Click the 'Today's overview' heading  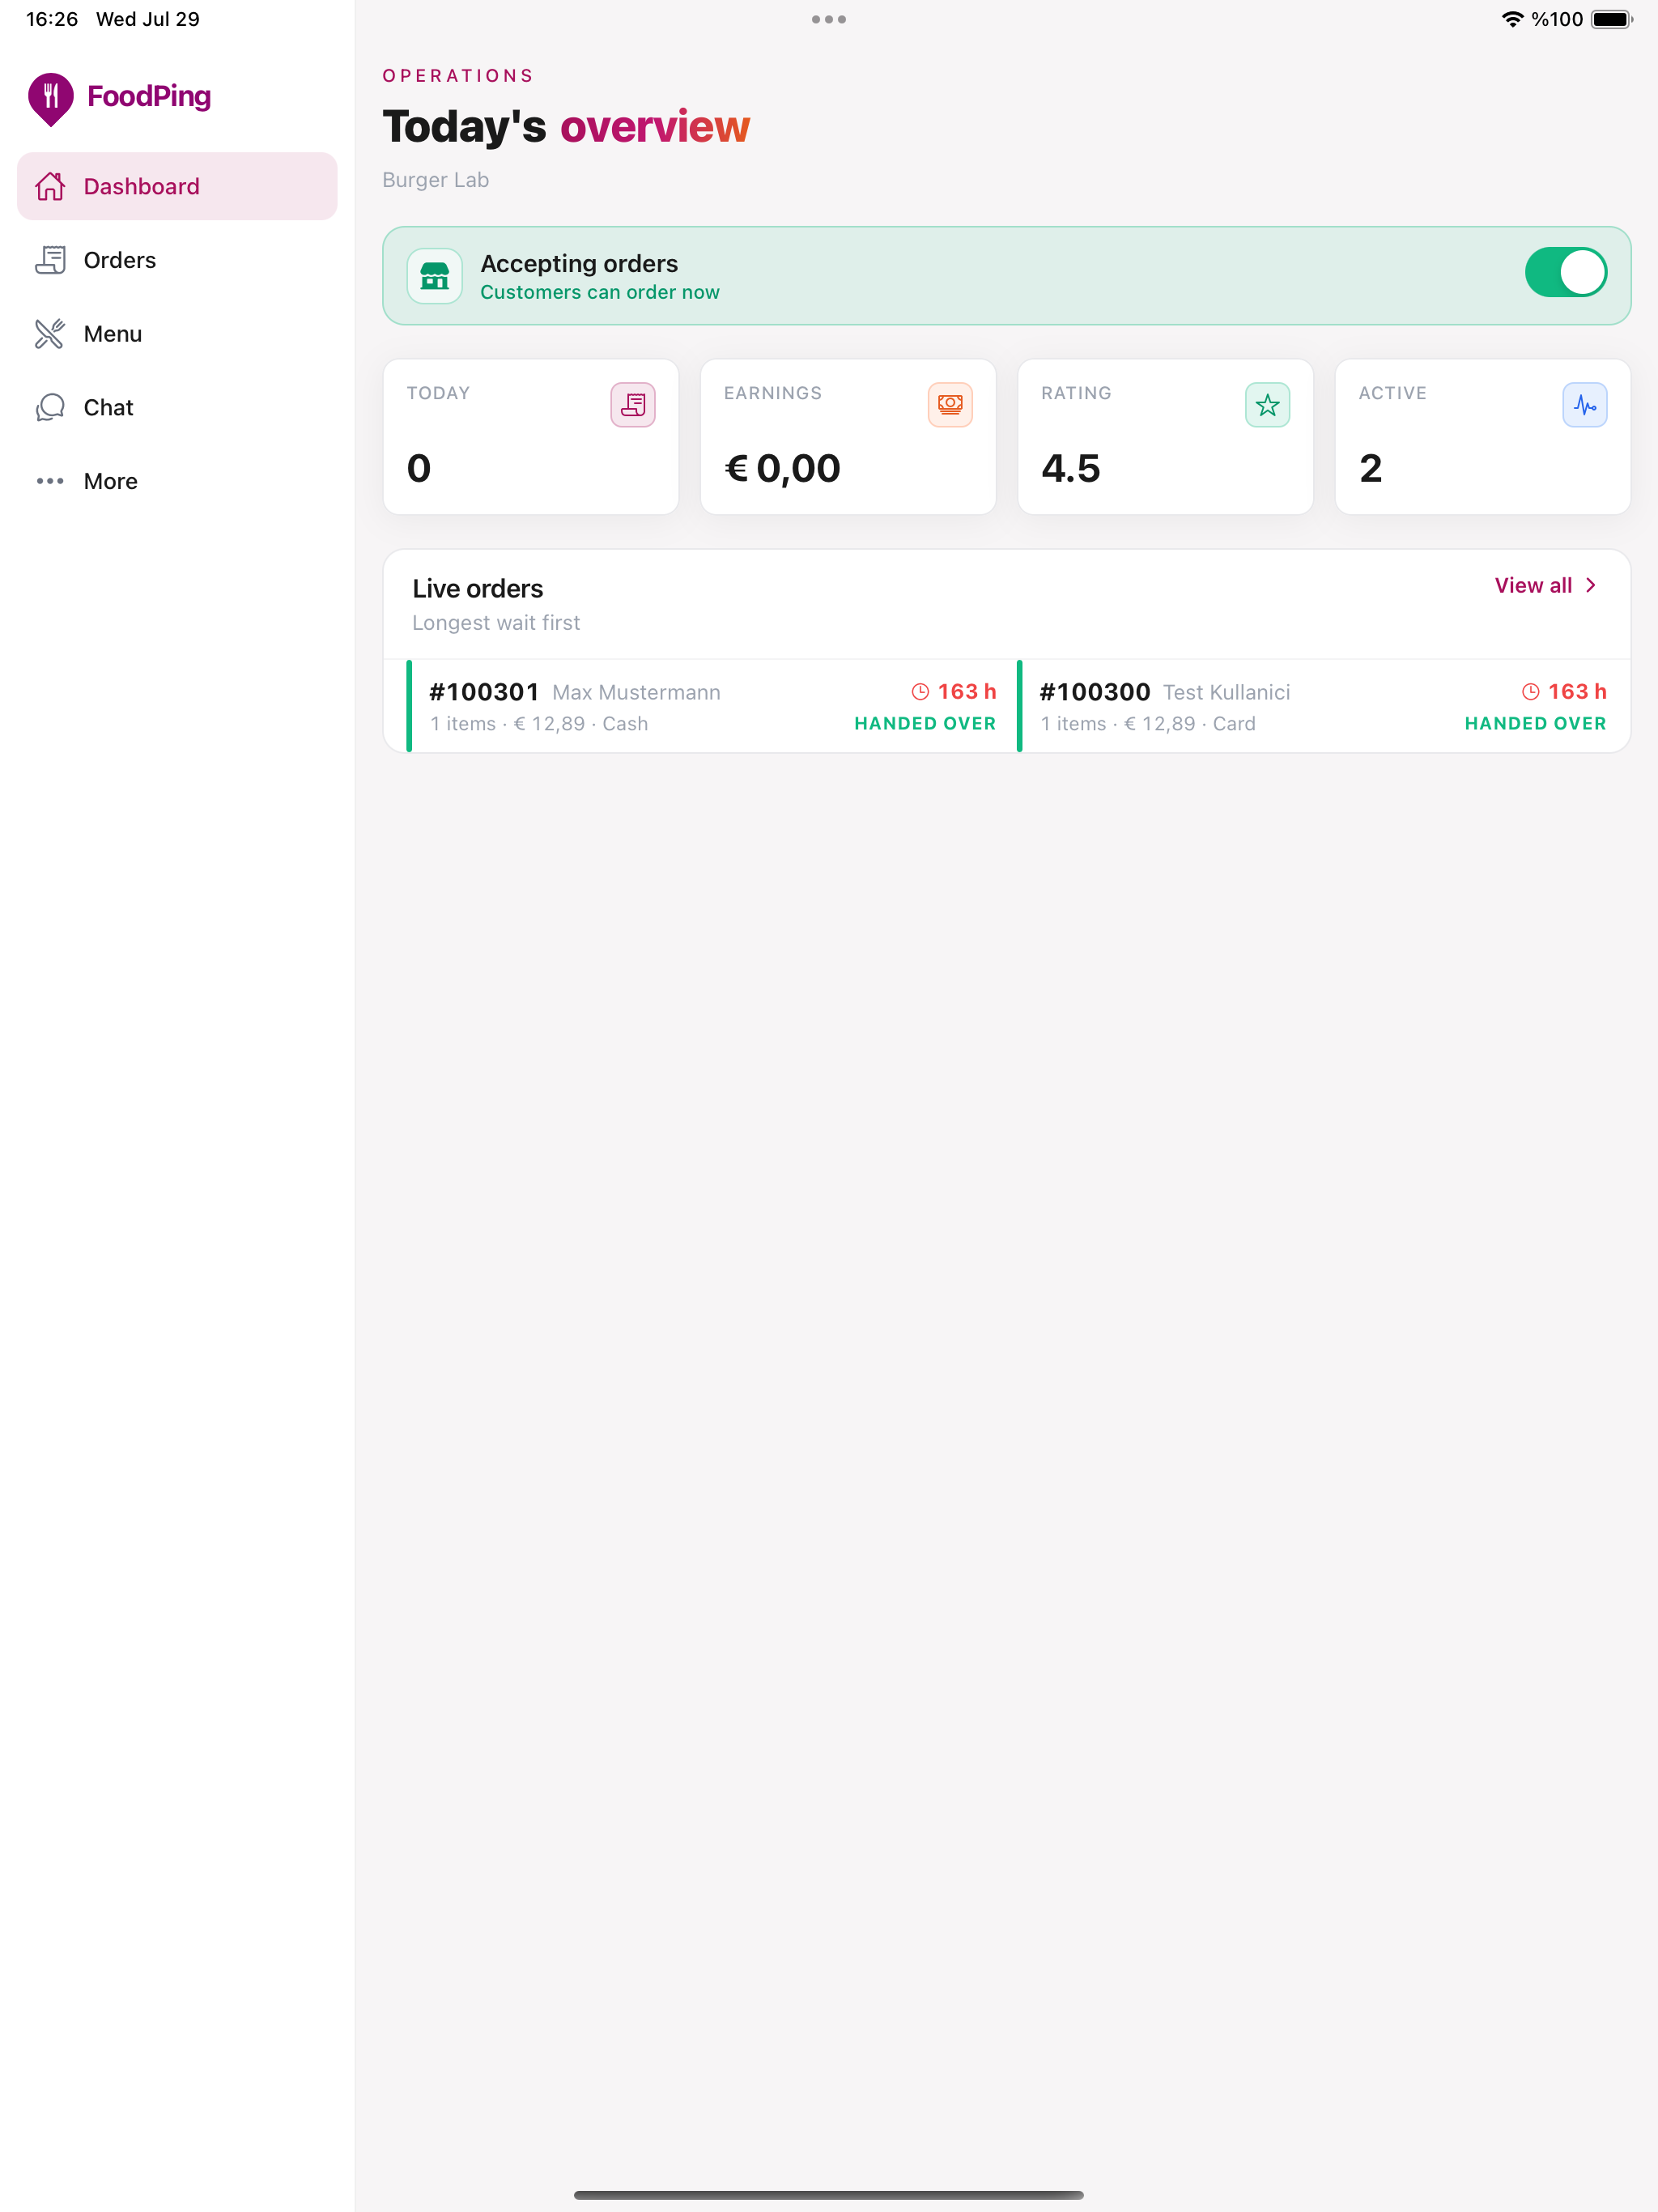[x=566, y=127]
